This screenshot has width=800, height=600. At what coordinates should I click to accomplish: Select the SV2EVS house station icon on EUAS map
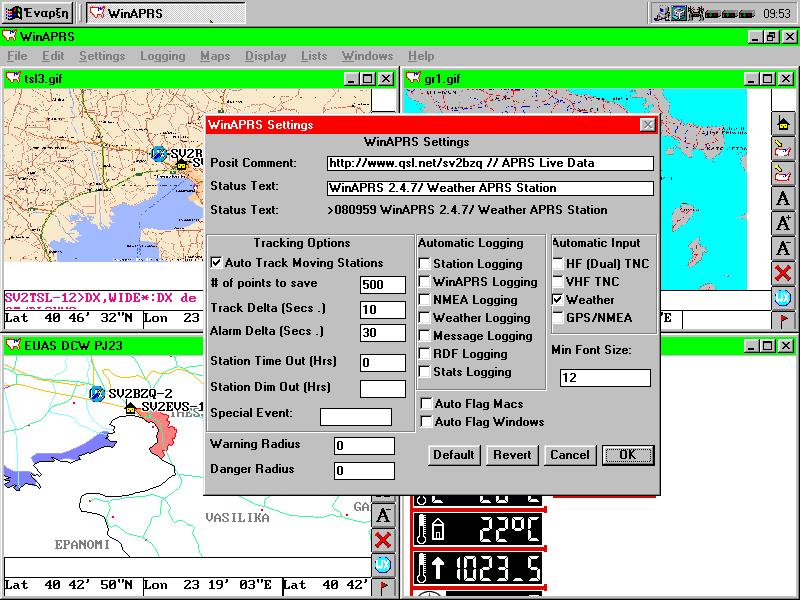(x=131, y=407)
